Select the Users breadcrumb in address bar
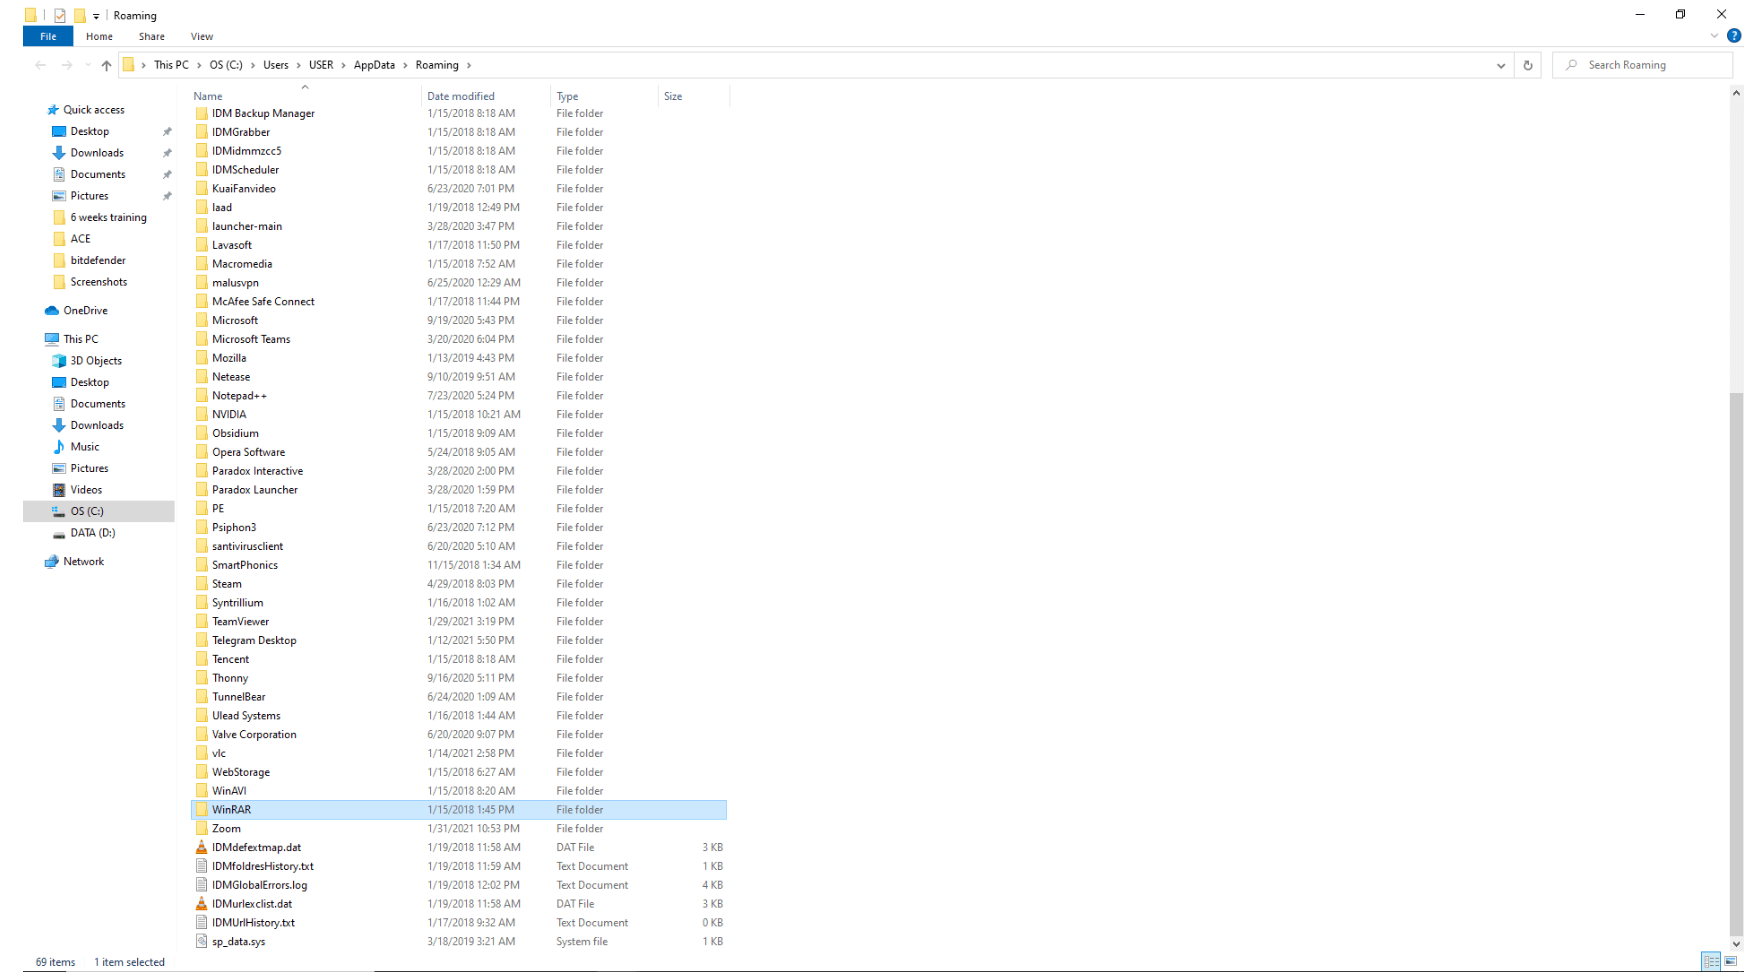1744x972 pixels. tap(276, 65)
